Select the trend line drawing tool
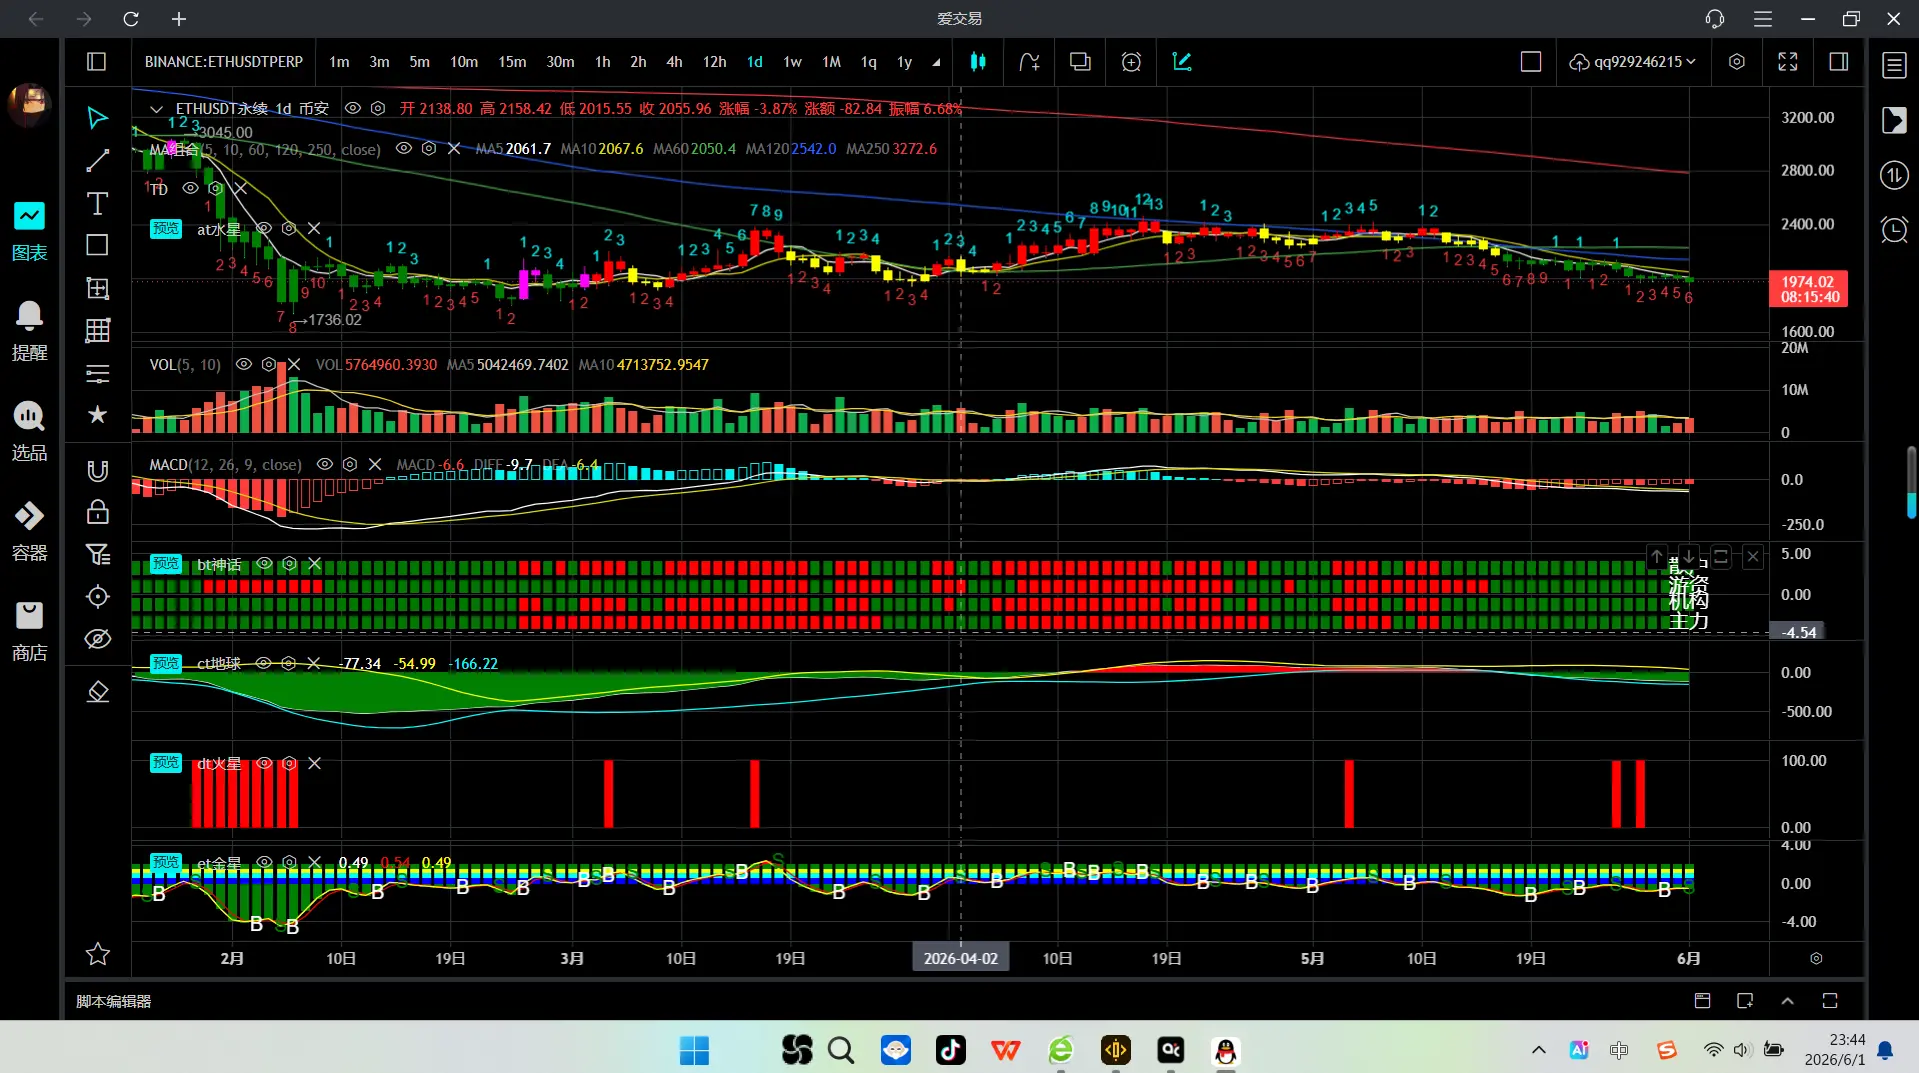The height and width of the screenshot is (1073, 1919). [97, 161]
